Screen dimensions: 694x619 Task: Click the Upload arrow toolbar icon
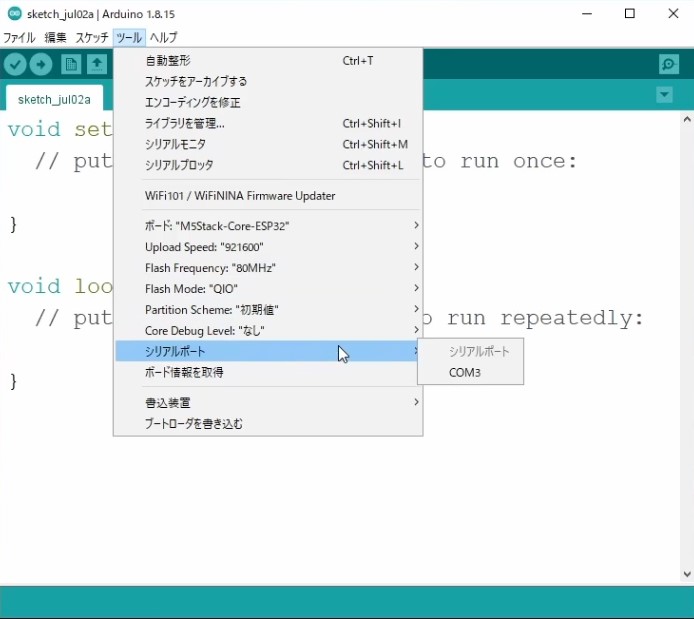(41, 65)
